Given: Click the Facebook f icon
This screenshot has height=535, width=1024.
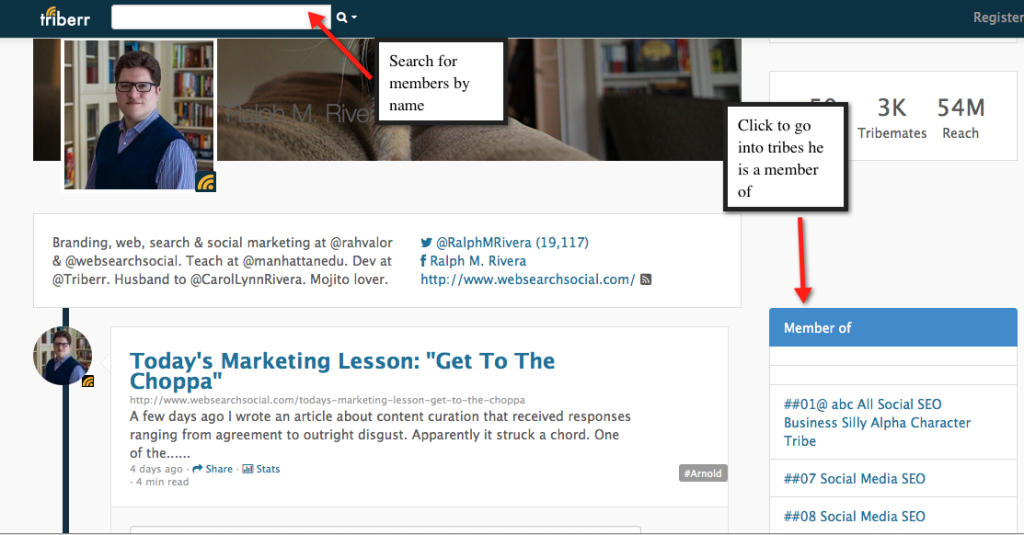Looking at the screenshot, I should [423, 261].
